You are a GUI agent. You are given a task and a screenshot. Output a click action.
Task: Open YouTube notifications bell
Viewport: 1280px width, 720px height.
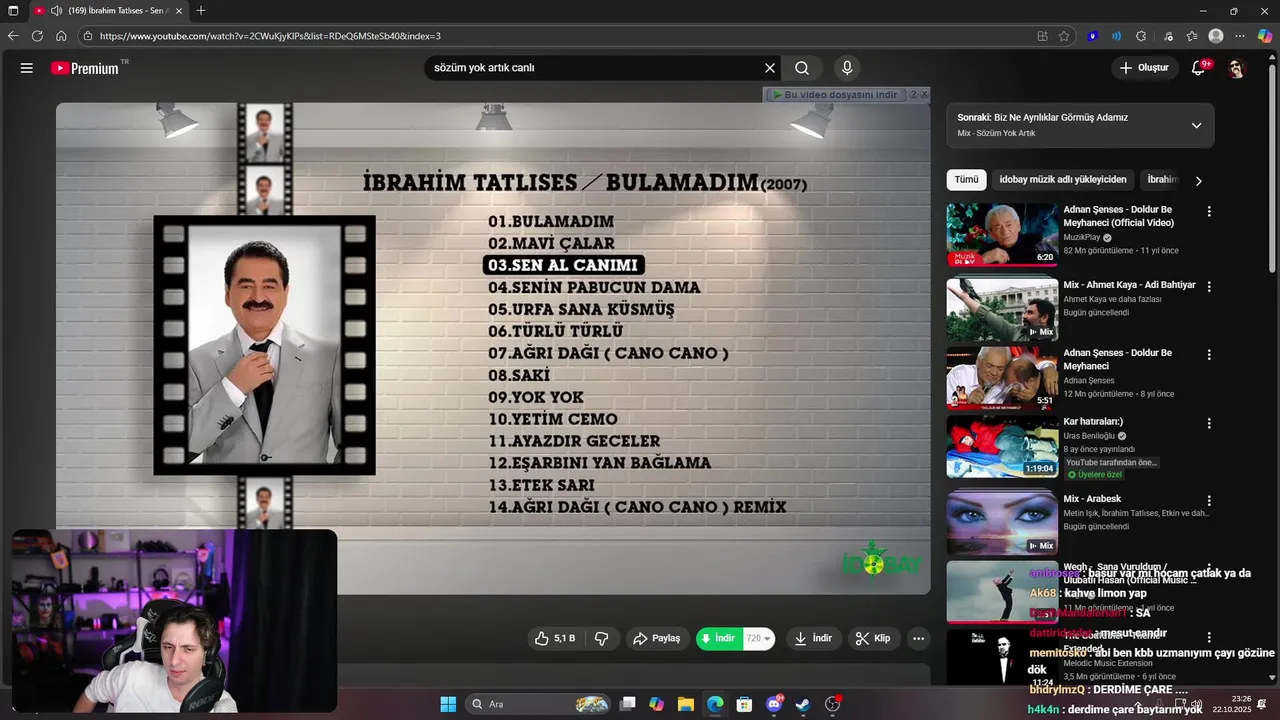tap(1198, 68)
